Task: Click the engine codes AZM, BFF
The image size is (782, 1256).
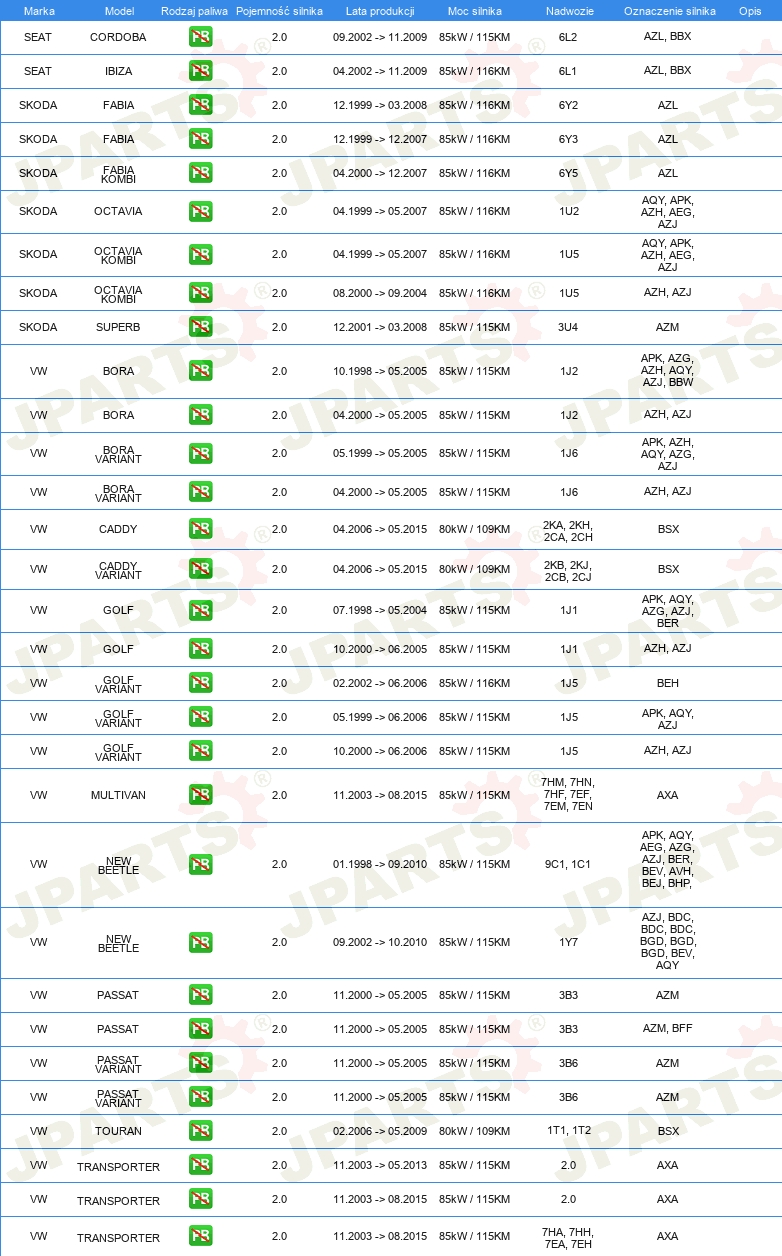Action: click(x=668, y=1029)
